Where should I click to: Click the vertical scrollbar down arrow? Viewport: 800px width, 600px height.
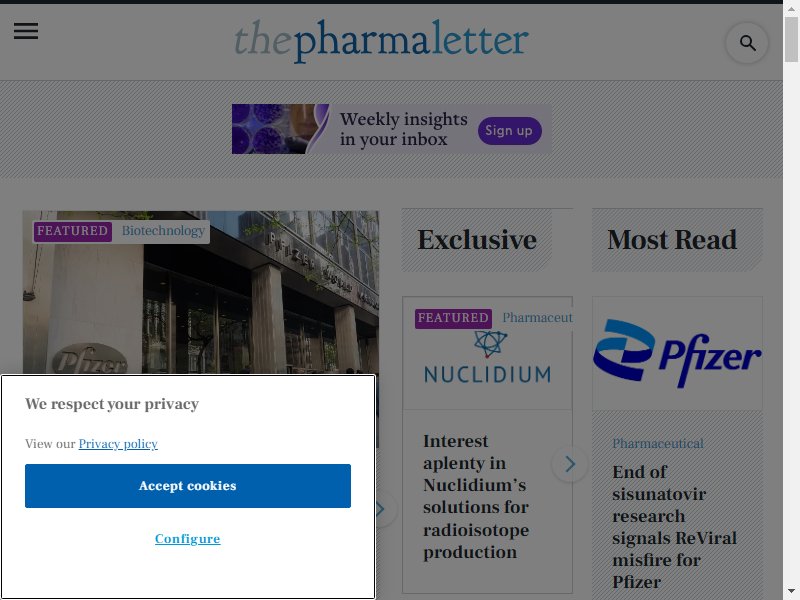791,592
